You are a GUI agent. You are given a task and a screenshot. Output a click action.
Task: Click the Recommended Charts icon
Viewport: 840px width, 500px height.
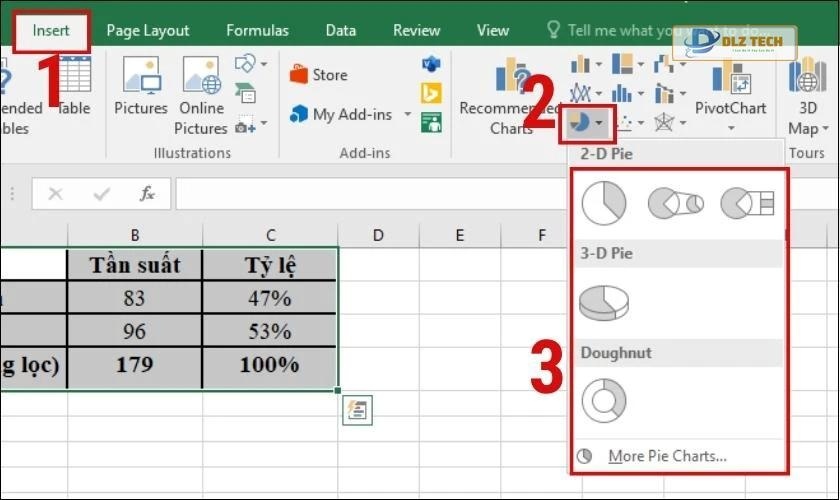pos(510,95)
